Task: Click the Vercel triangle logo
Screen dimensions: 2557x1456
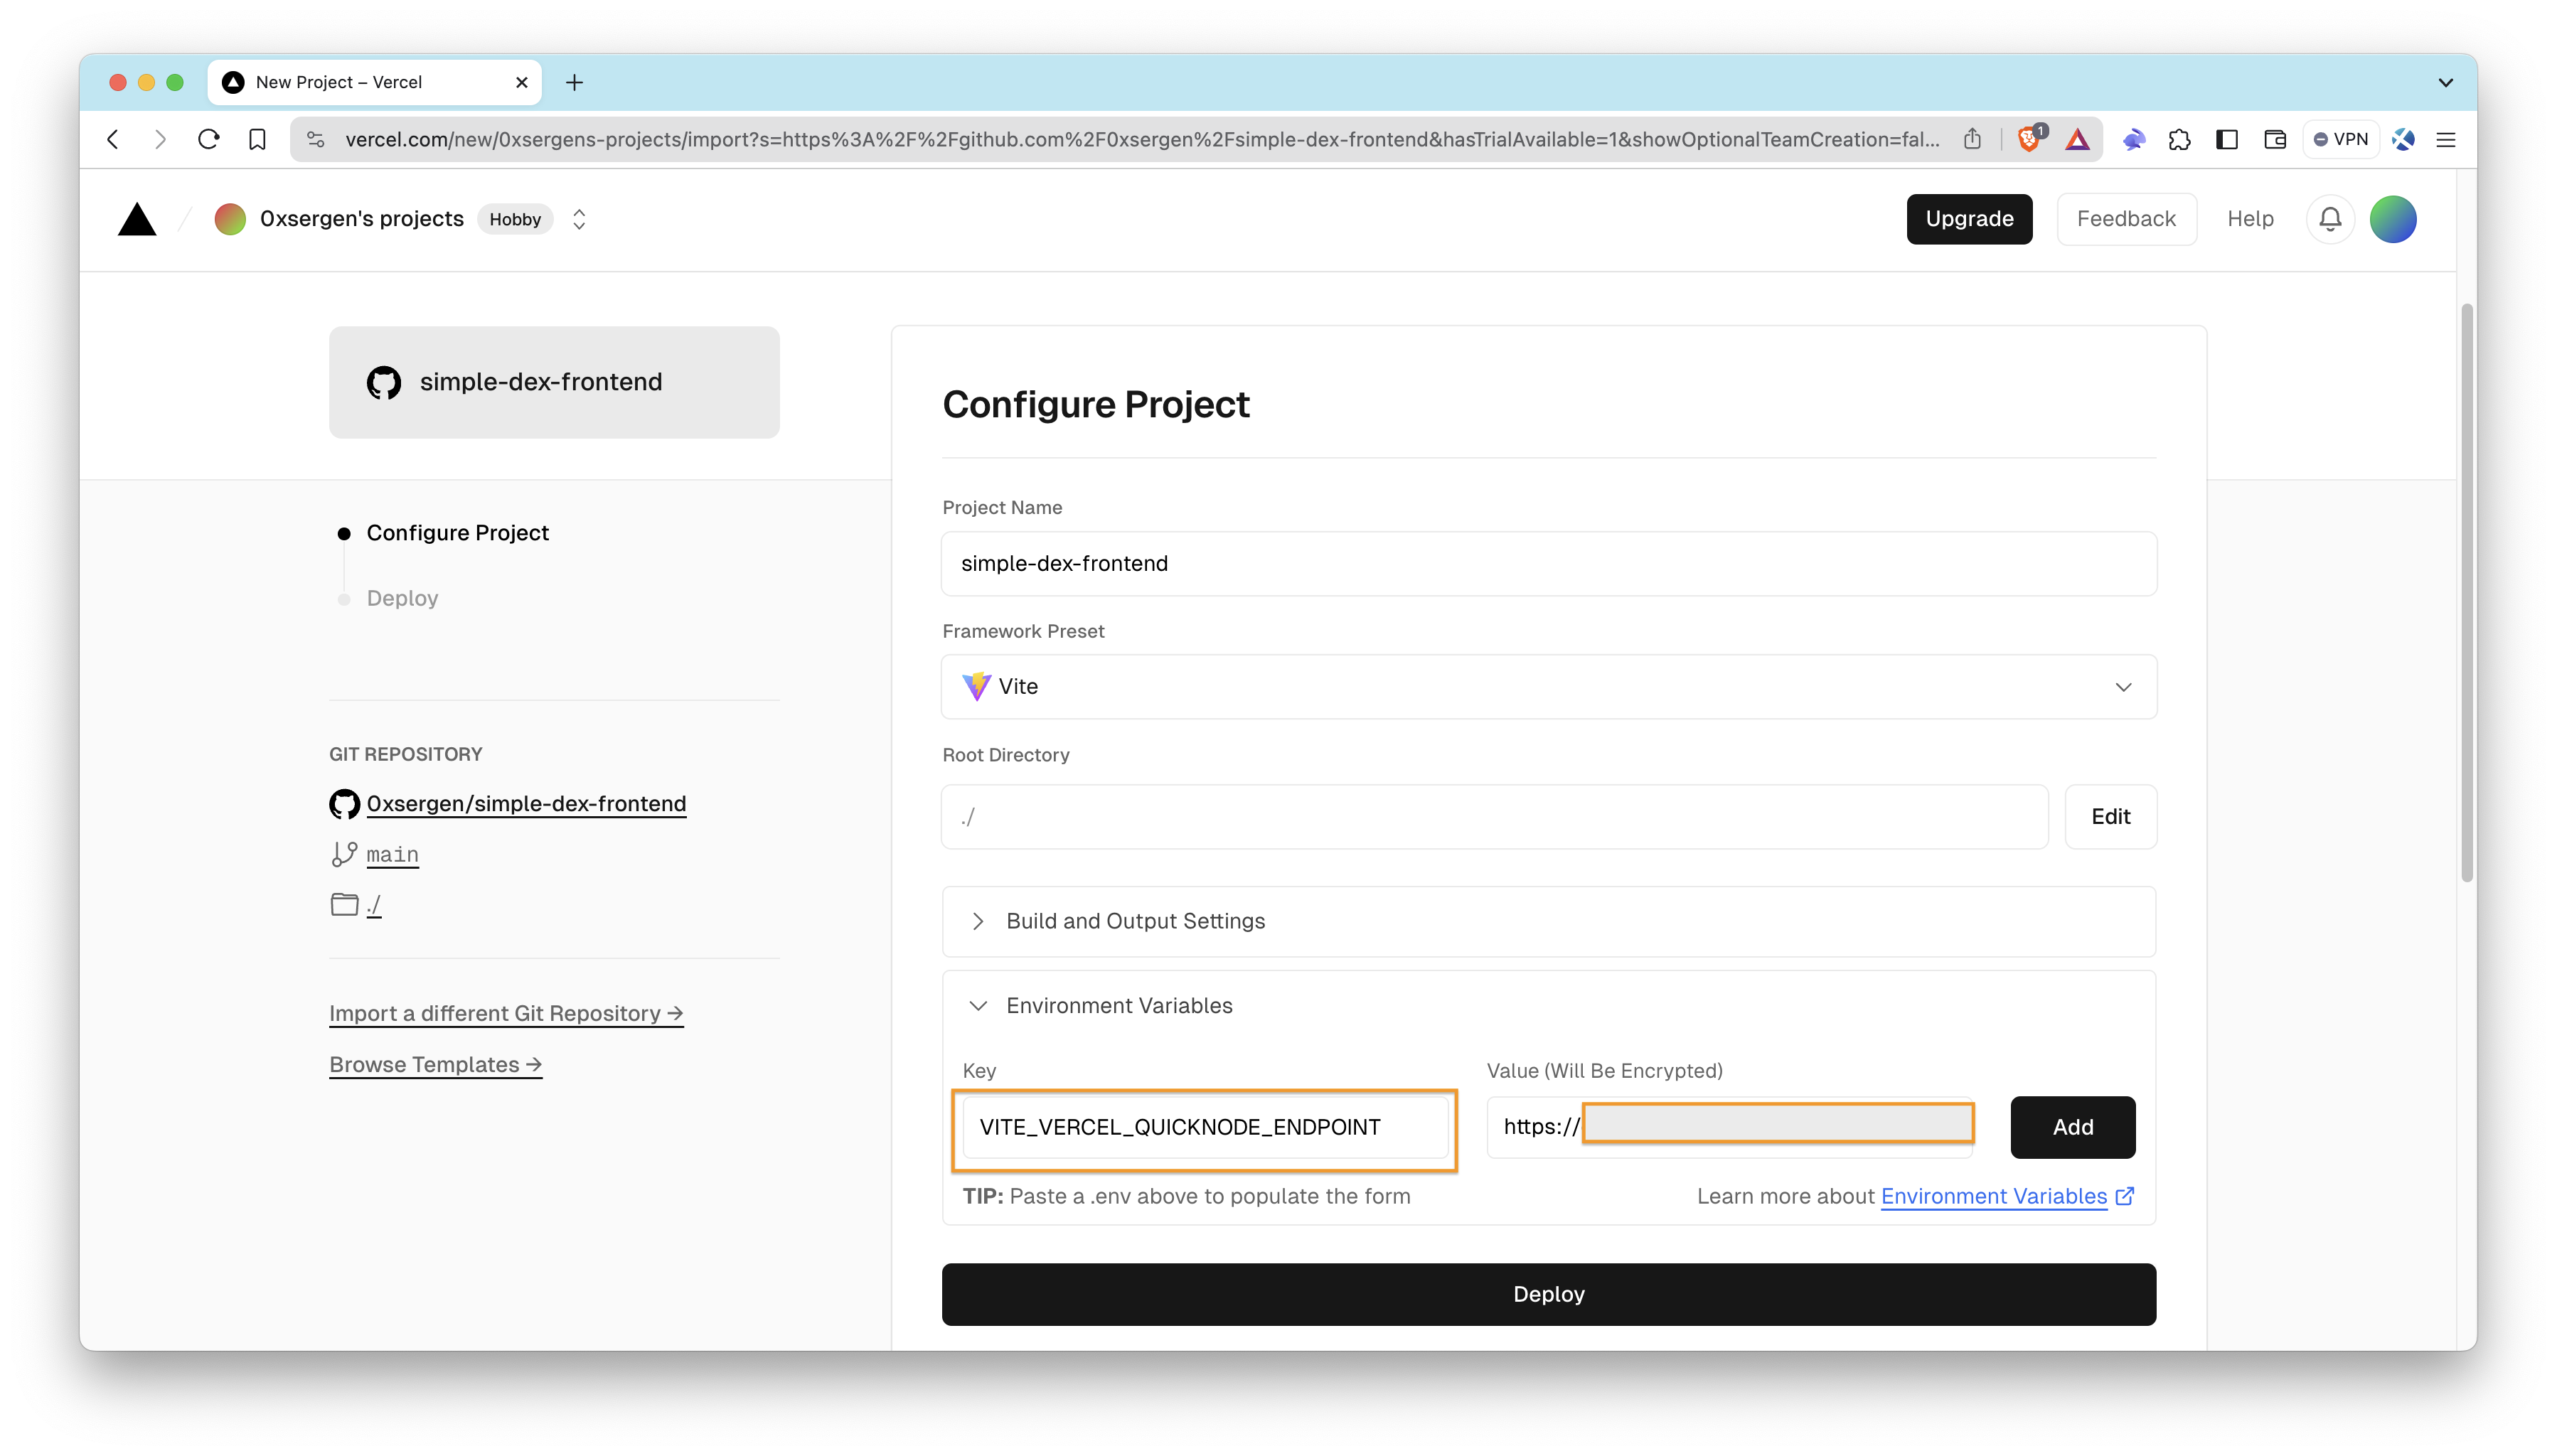Action: pyautogui.click(x=137, y=219)
